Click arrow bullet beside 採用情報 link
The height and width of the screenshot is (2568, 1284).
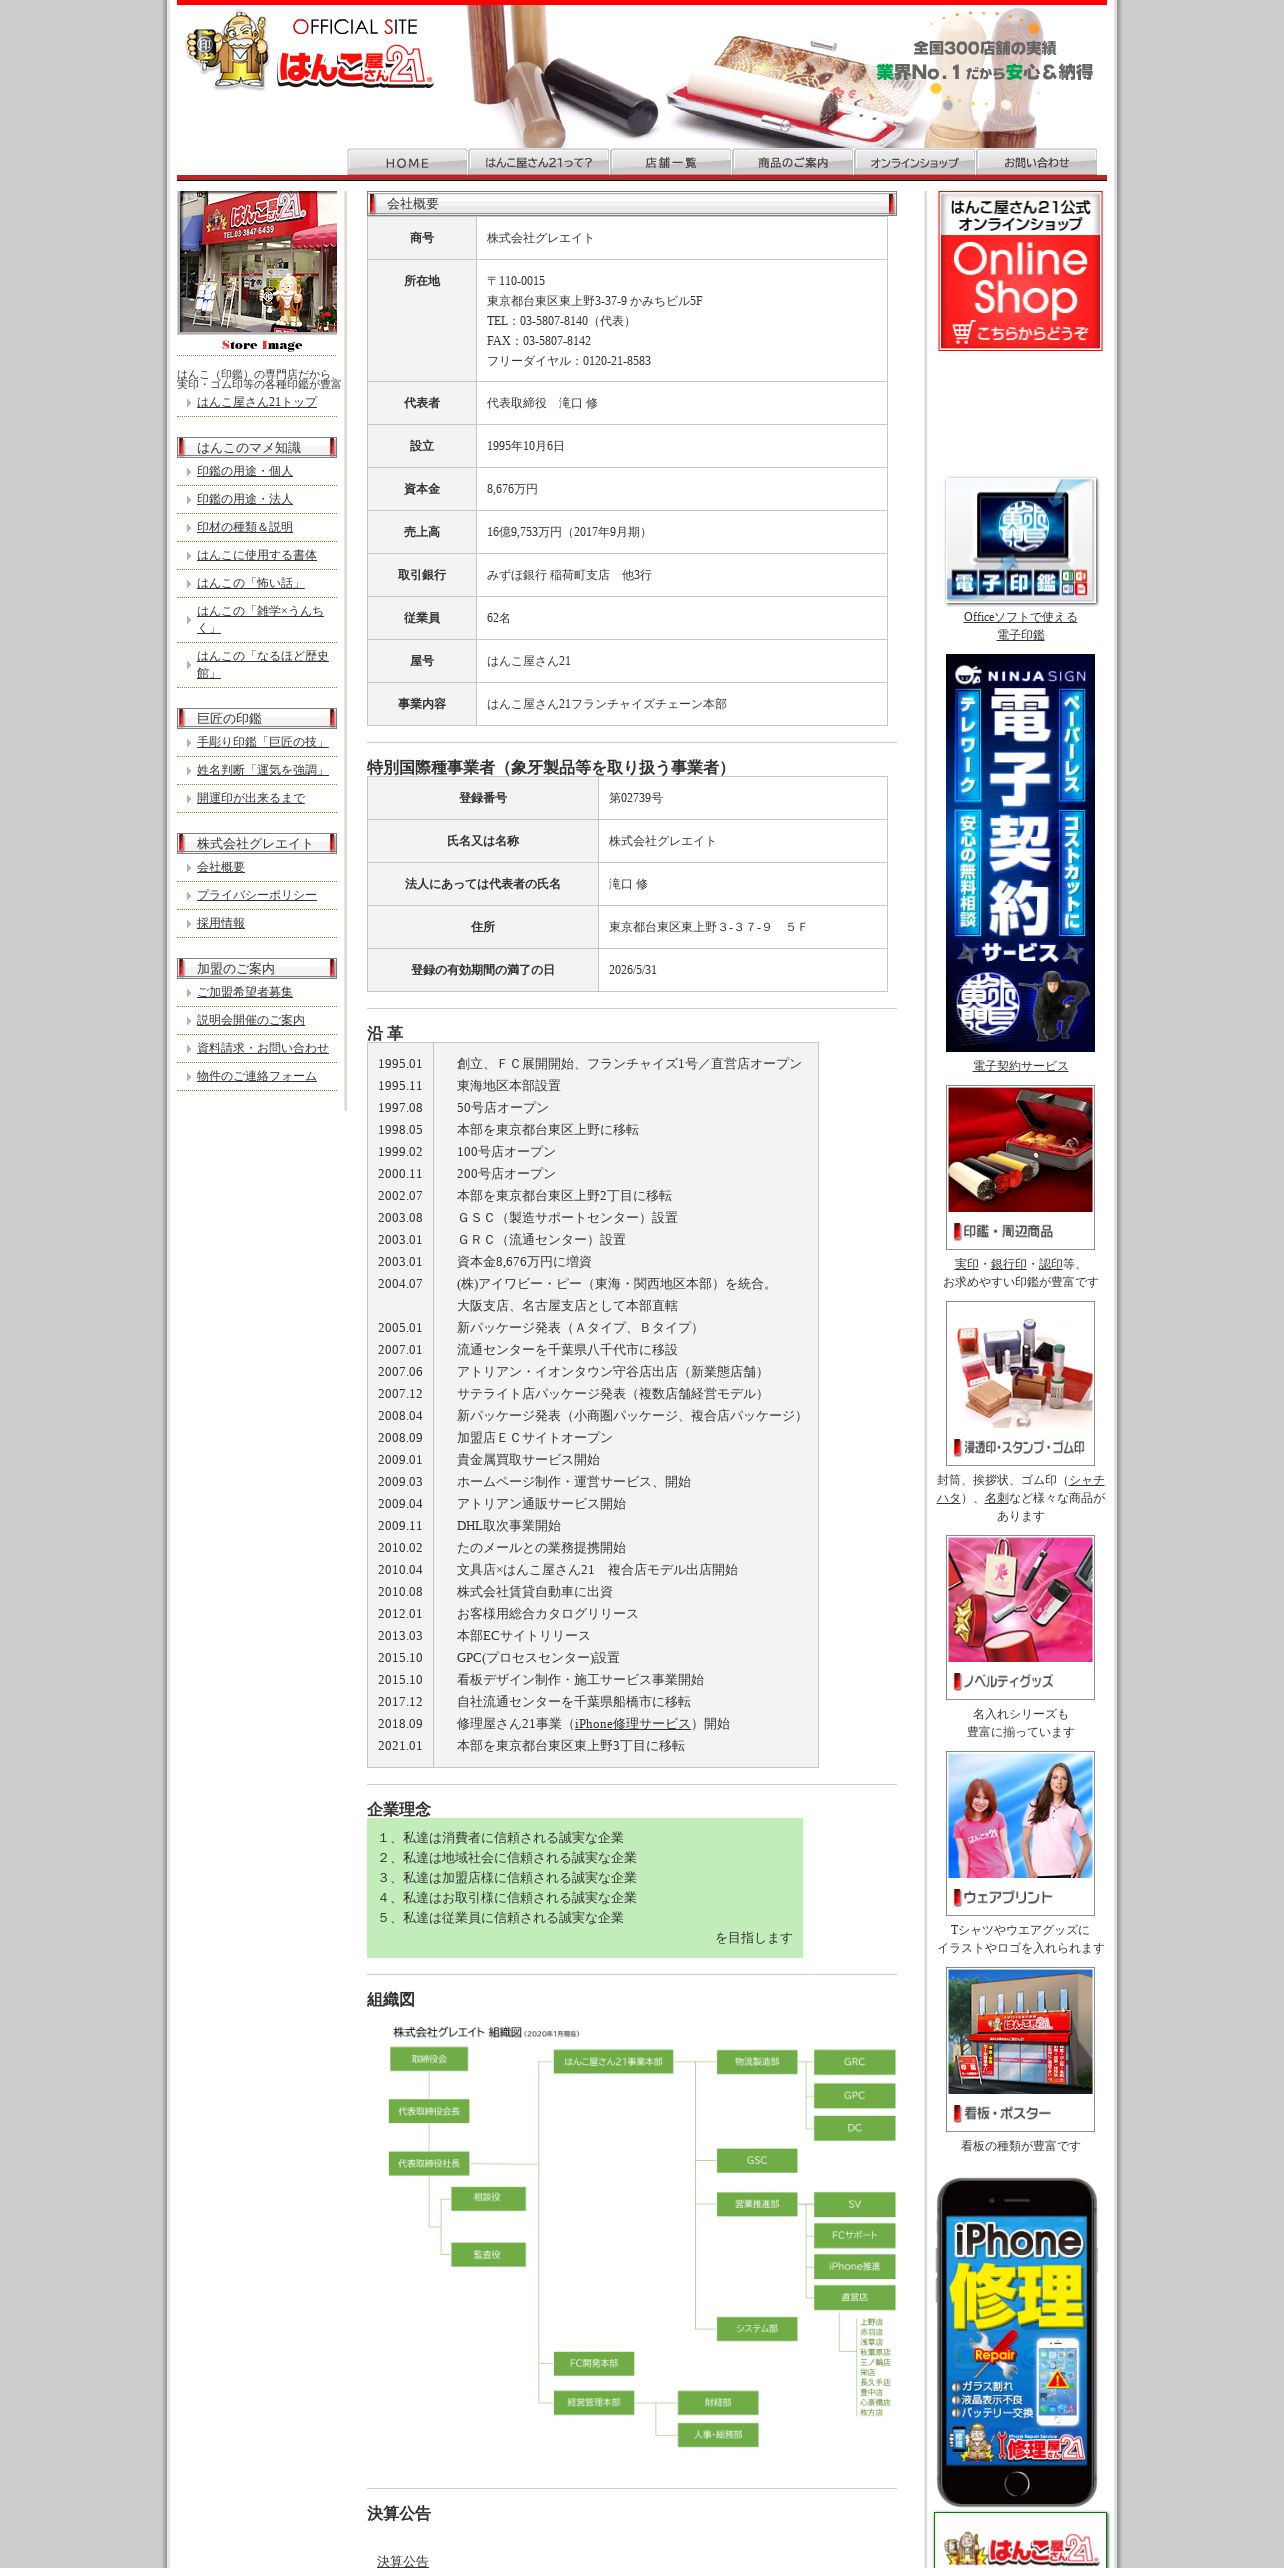189,924
